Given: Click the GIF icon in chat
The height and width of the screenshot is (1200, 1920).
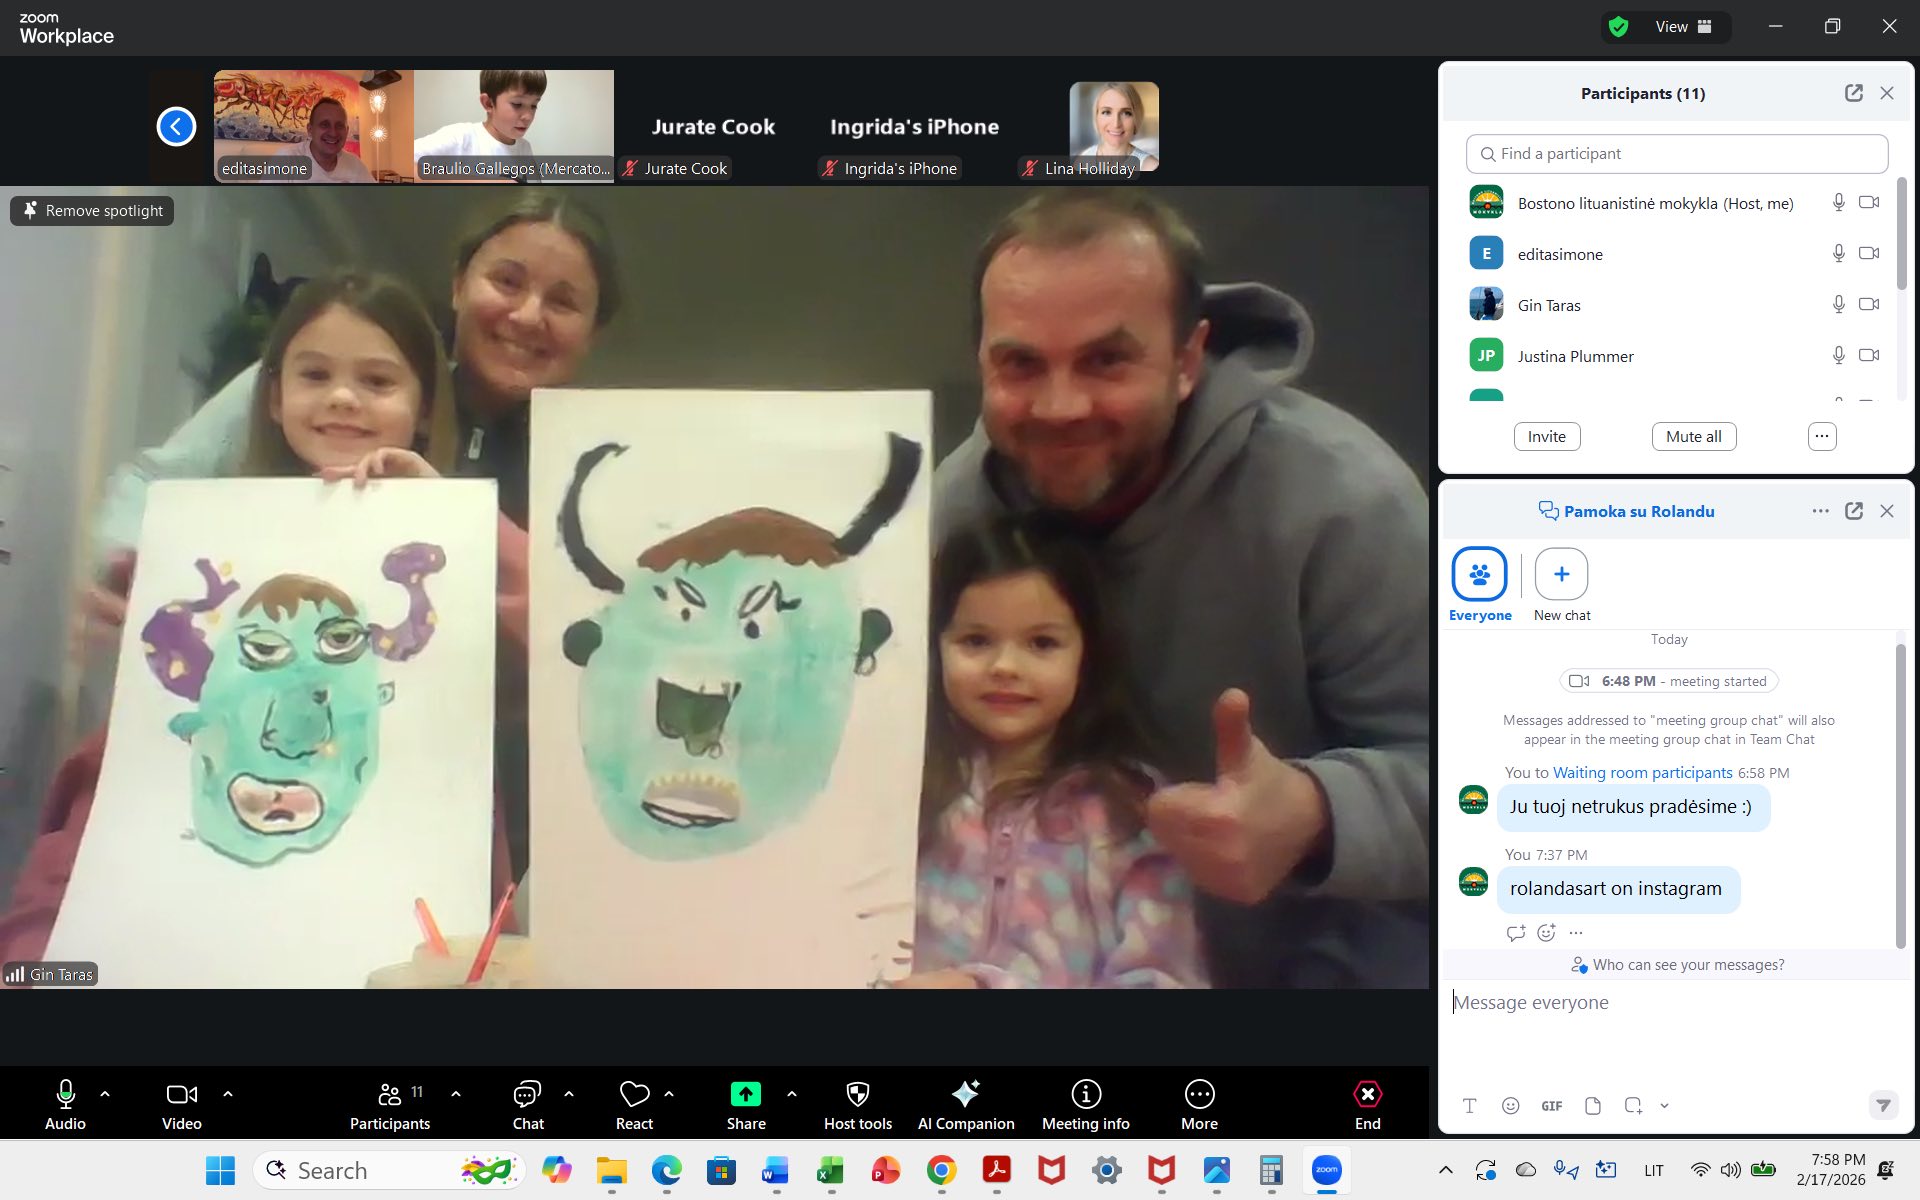Looking at the screenshot, I should pos(1551,1106).
